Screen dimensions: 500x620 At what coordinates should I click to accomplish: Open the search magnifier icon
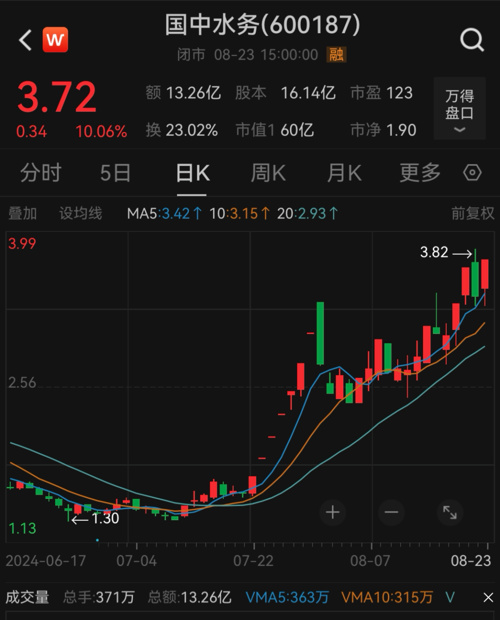tap(472, 40)
